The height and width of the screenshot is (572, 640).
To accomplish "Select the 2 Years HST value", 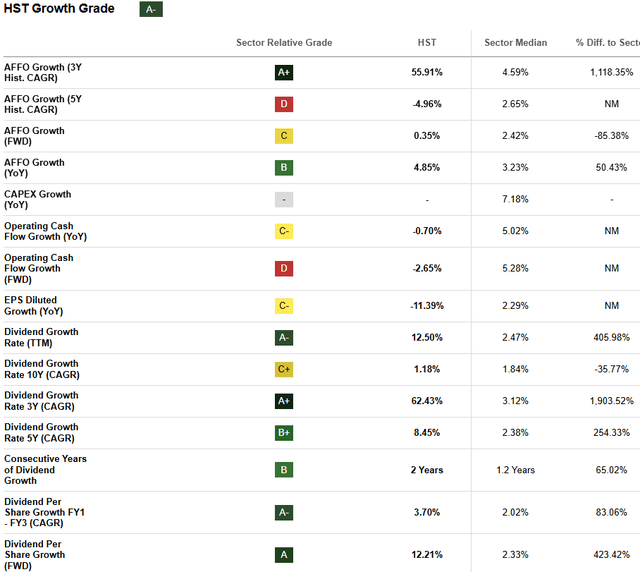I will coord(427,470).
